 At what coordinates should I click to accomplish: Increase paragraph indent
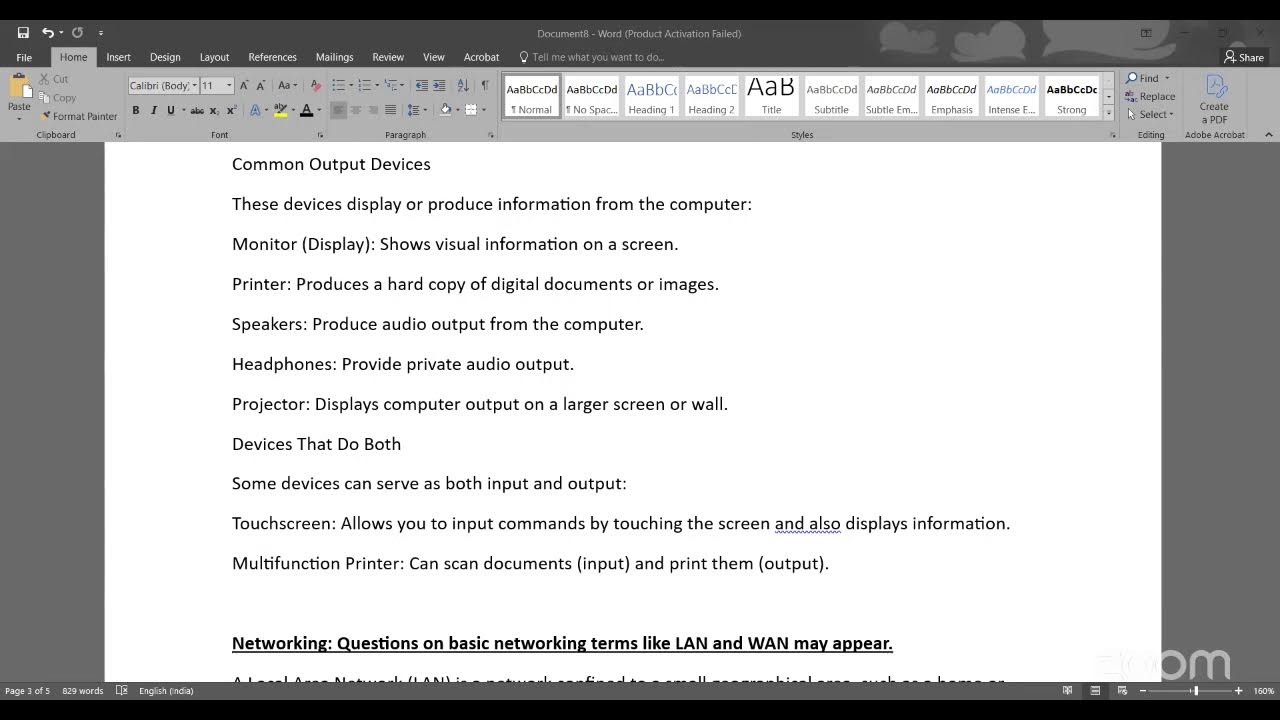click(439, 86)
